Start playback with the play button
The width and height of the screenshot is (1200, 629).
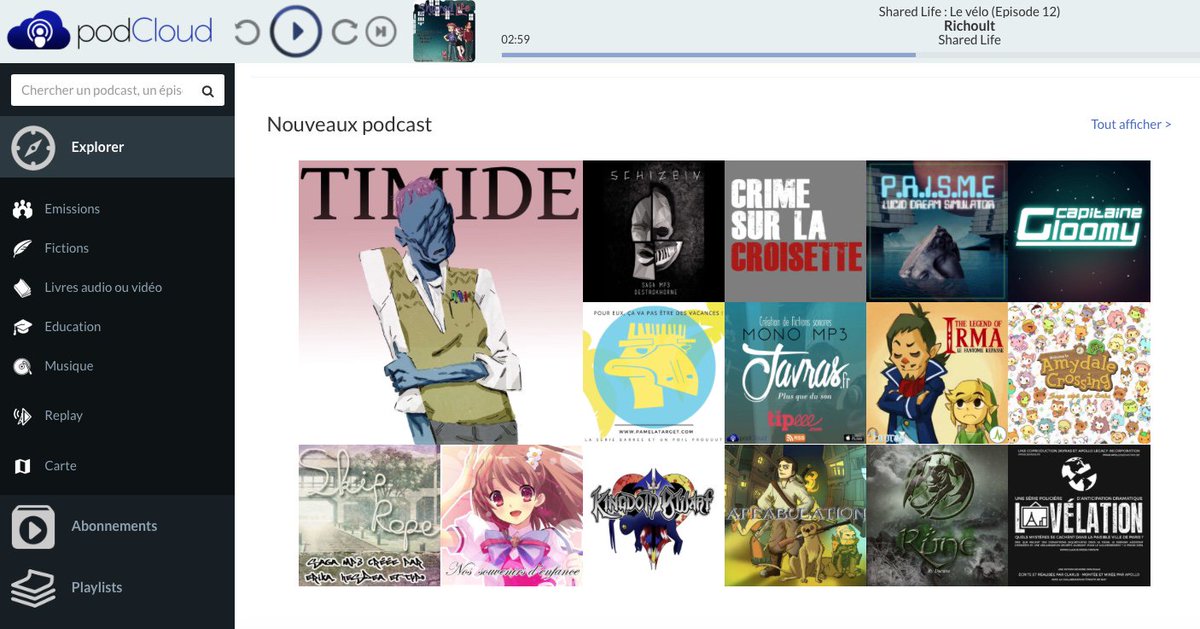click(296, 32)
